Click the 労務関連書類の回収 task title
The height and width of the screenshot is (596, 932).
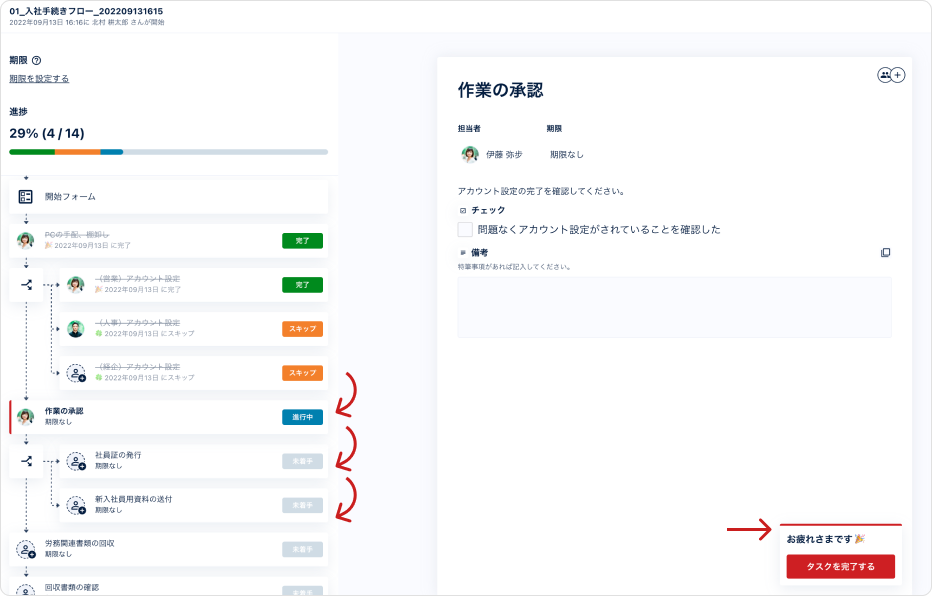point(80,543)
